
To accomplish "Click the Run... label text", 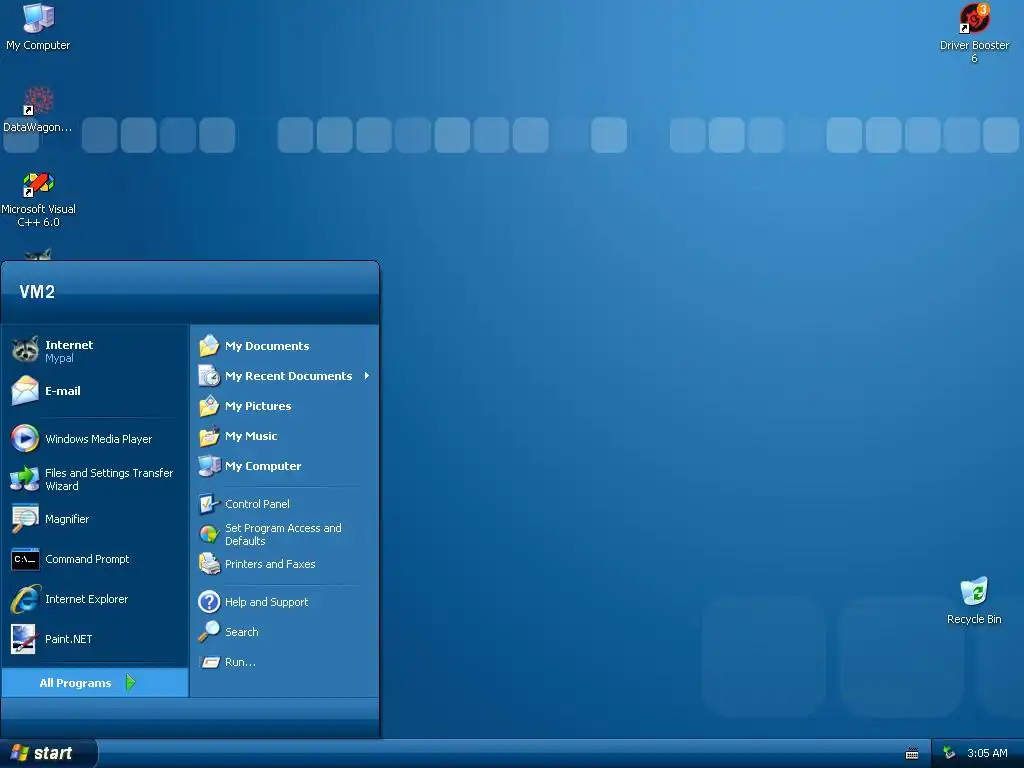I will click(x=240, y=662).
